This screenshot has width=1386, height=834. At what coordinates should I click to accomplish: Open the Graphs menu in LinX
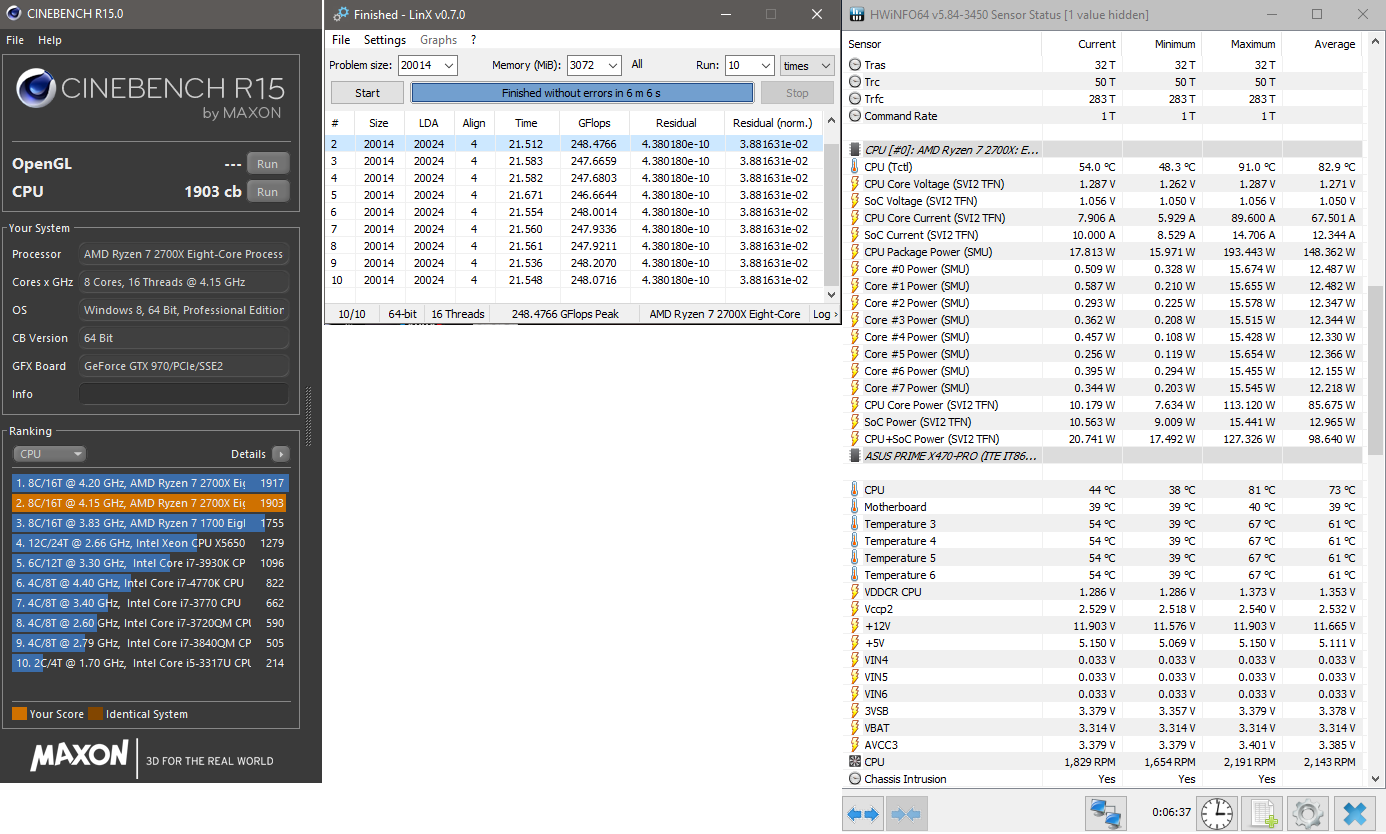click(x=439, y=40)
